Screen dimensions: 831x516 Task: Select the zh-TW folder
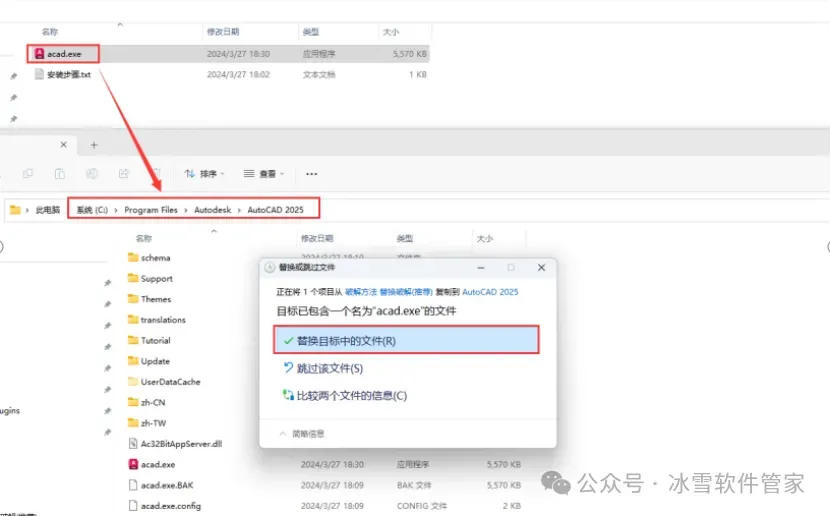(x=147, y=423)
